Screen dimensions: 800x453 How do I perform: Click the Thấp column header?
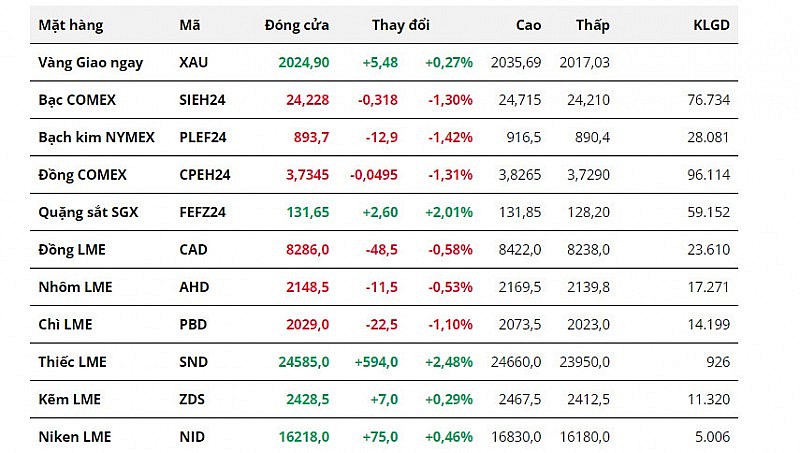(x=593, y=25)
